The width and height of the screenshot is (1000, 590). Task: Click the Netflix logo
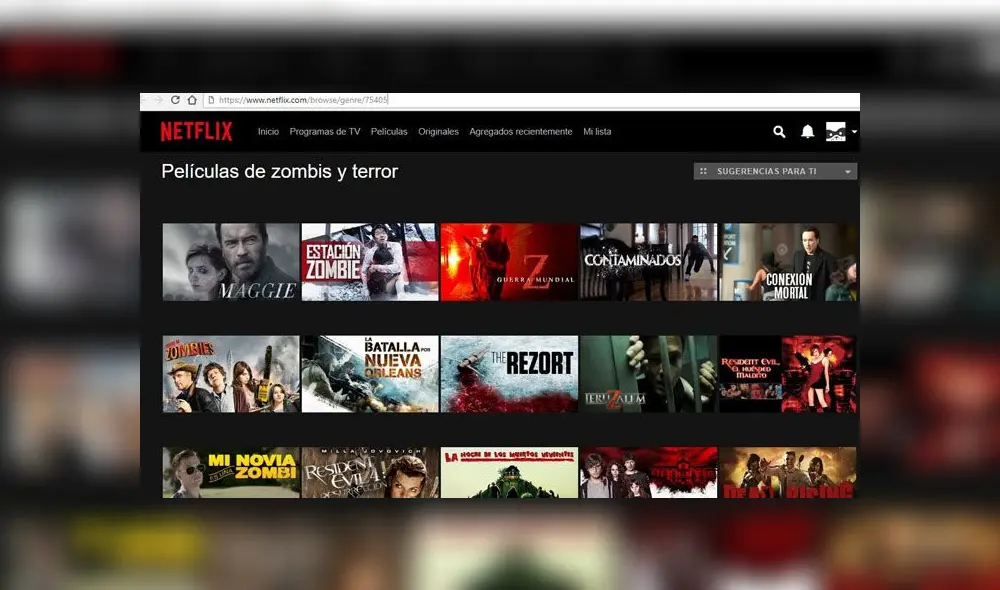tap(196, 131)
